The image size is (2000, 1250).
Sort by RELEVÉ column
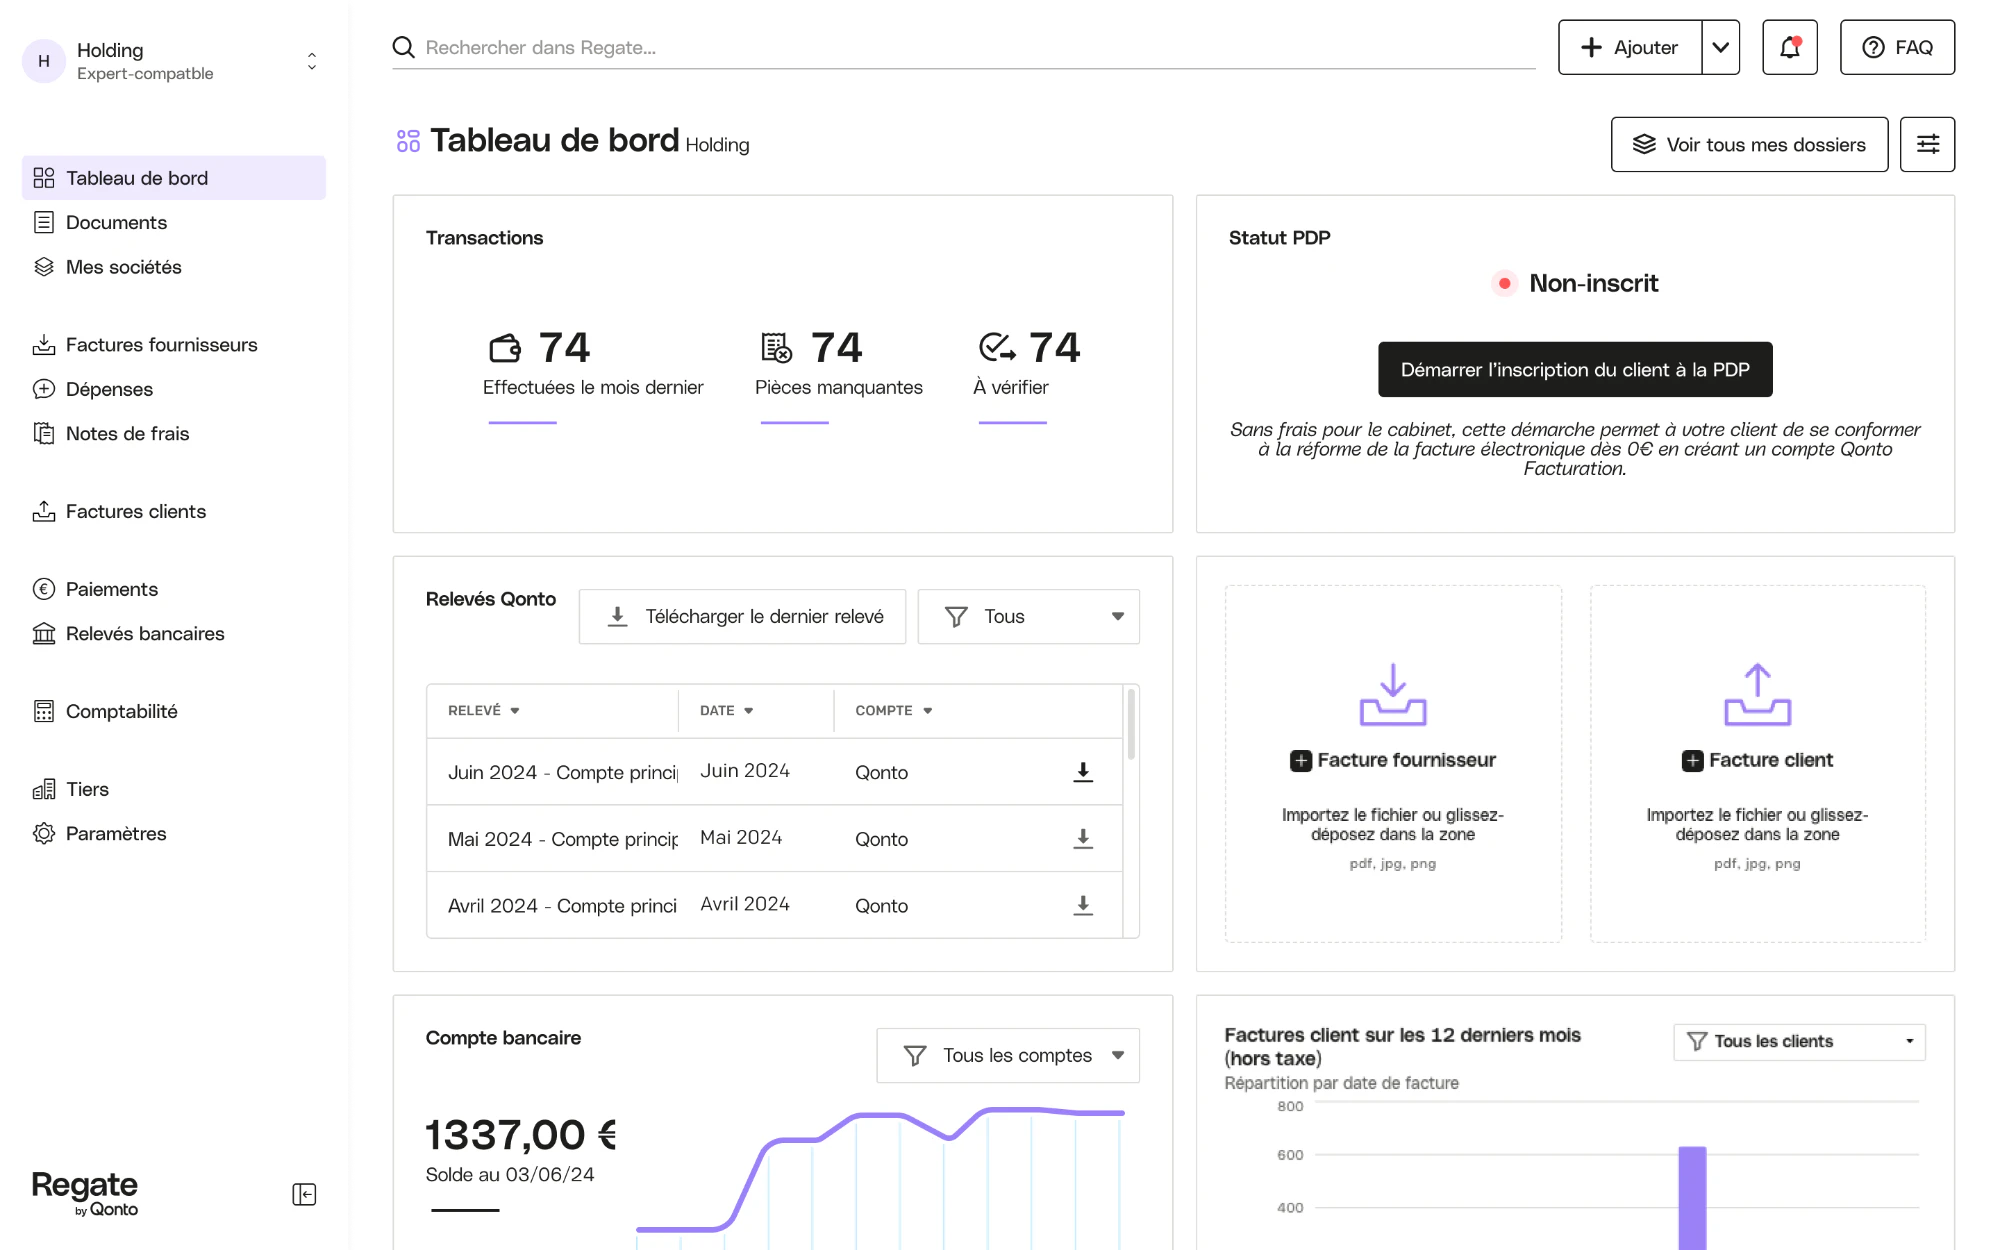(x=484, y=710)
